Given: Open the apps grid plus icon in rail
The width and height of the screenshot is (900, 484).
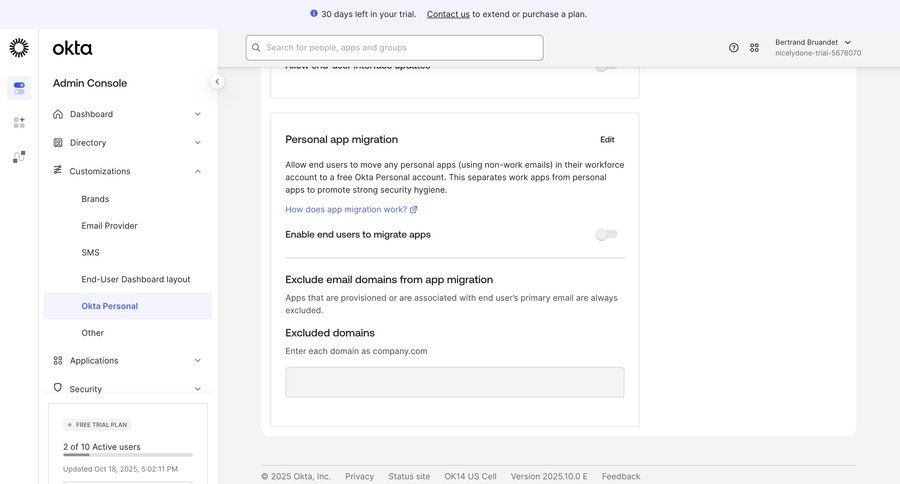Looking at the screenshot, I should click(19, 122).
